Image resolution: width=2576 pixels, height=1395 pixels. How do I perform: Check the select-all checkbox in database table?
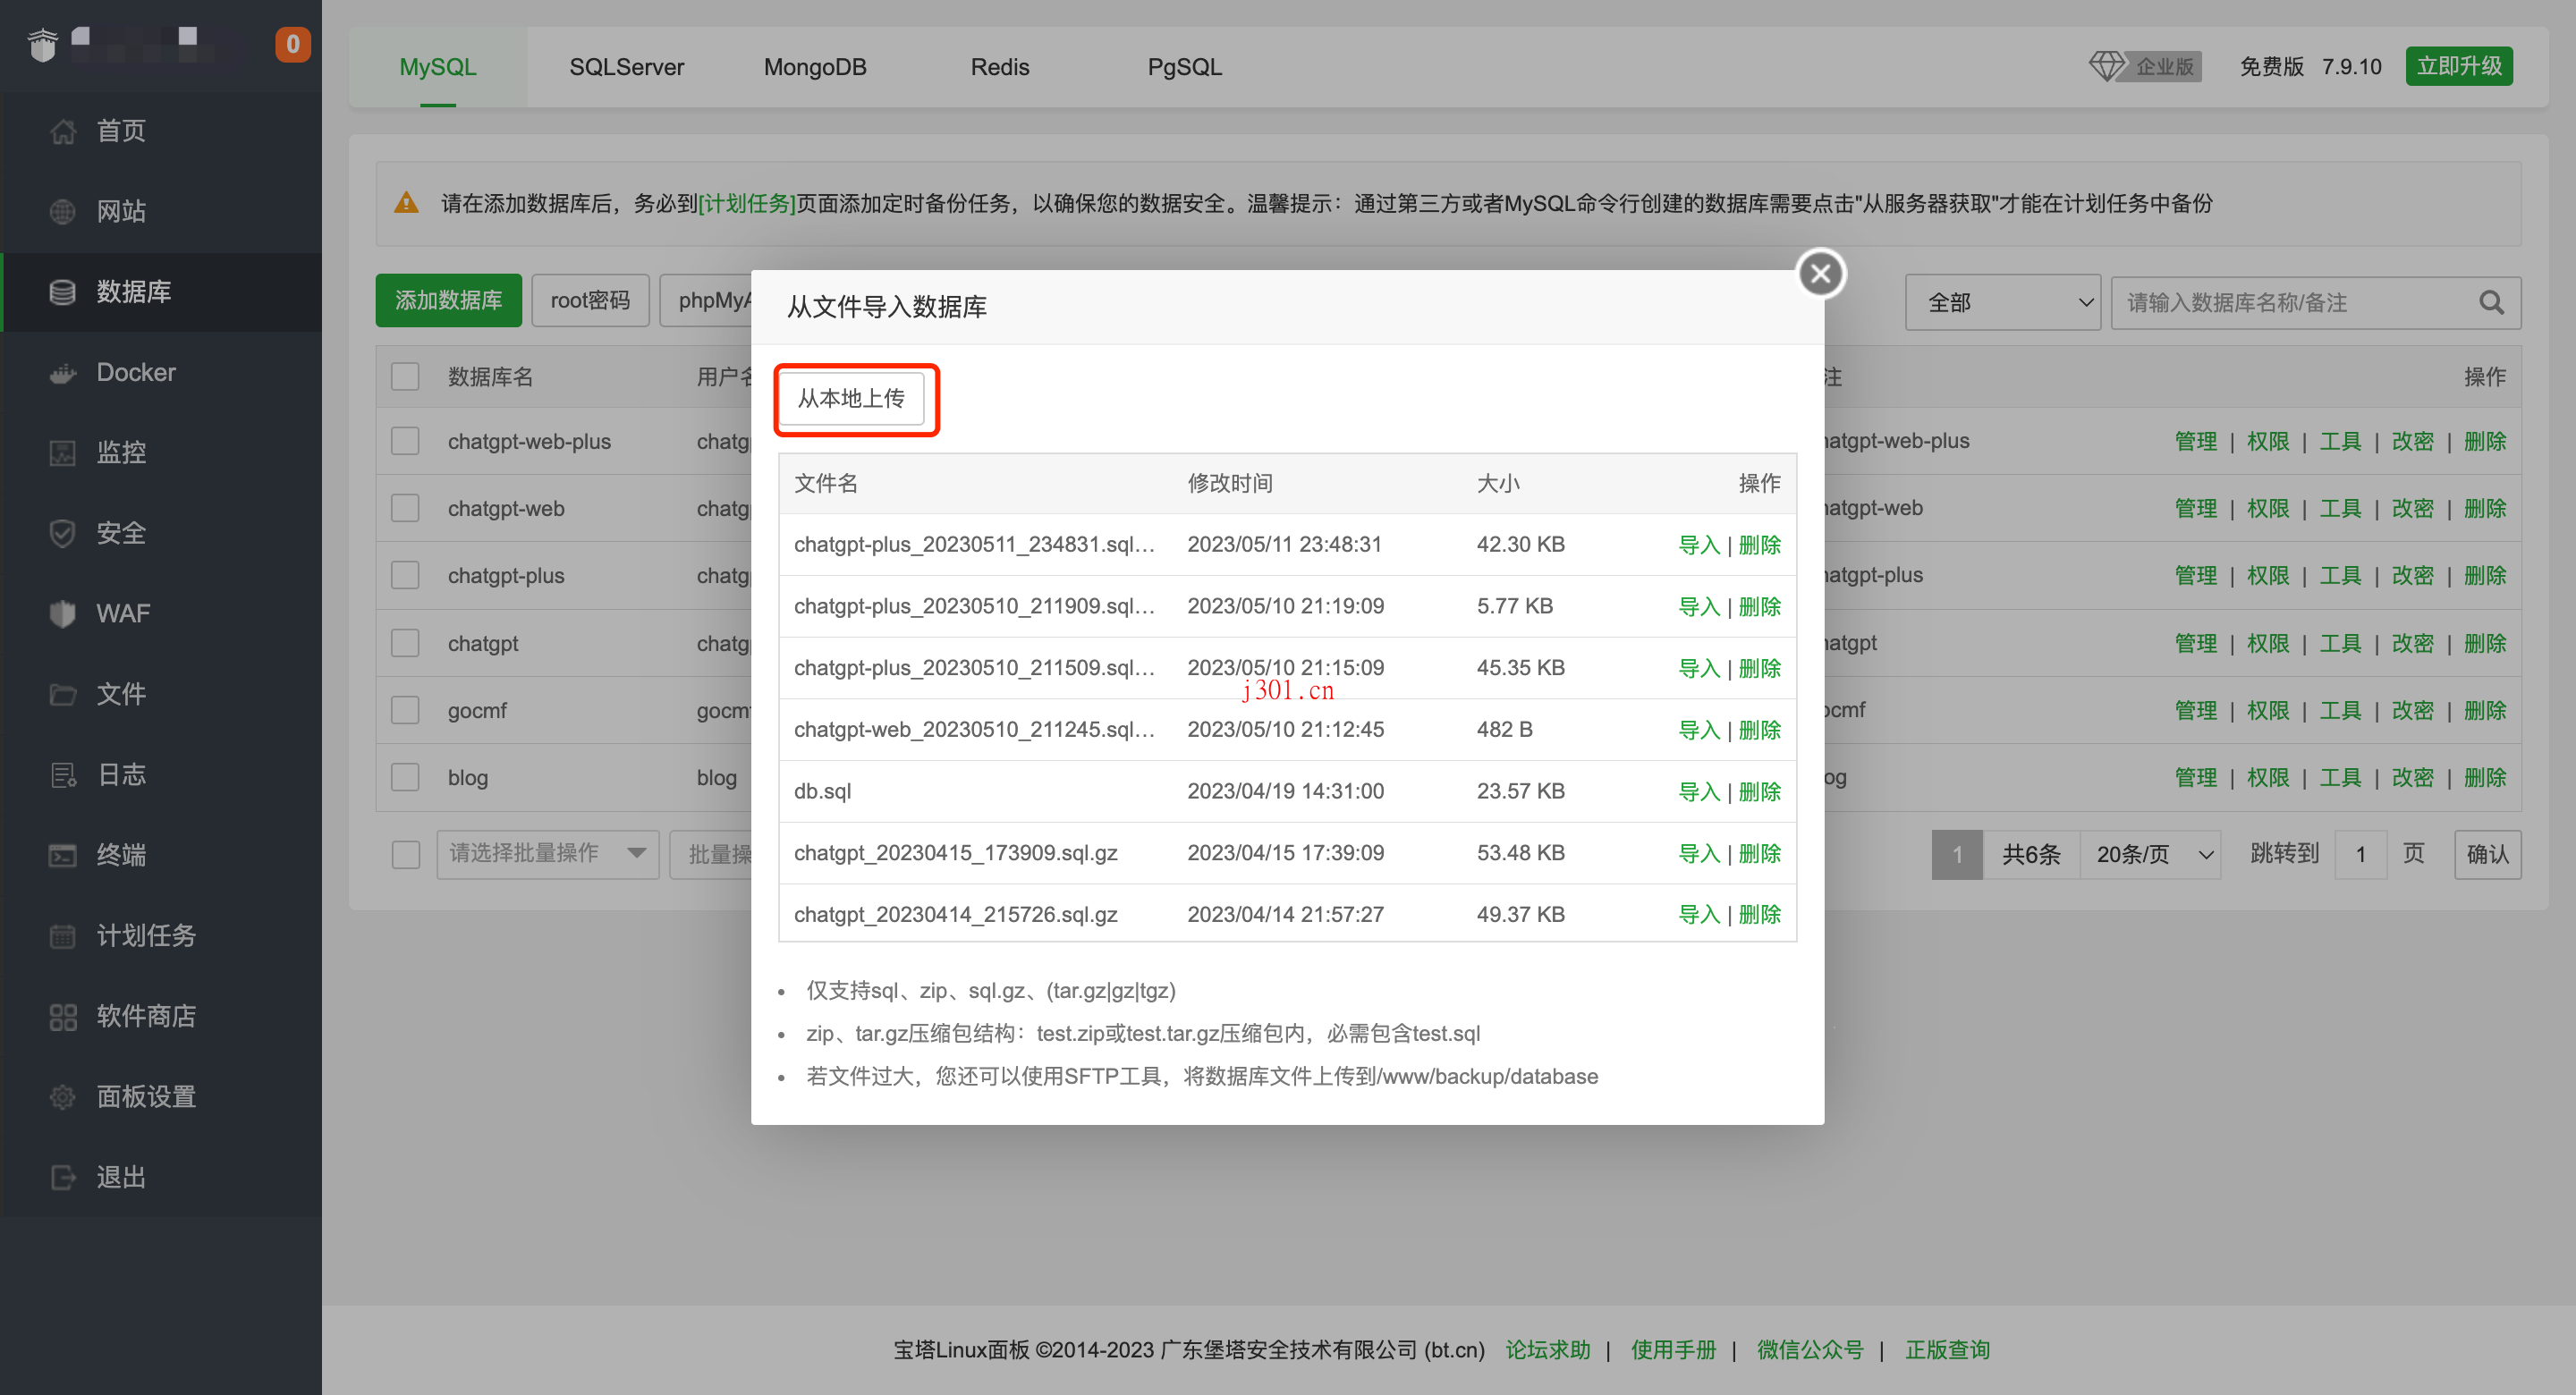pos(405,376)
